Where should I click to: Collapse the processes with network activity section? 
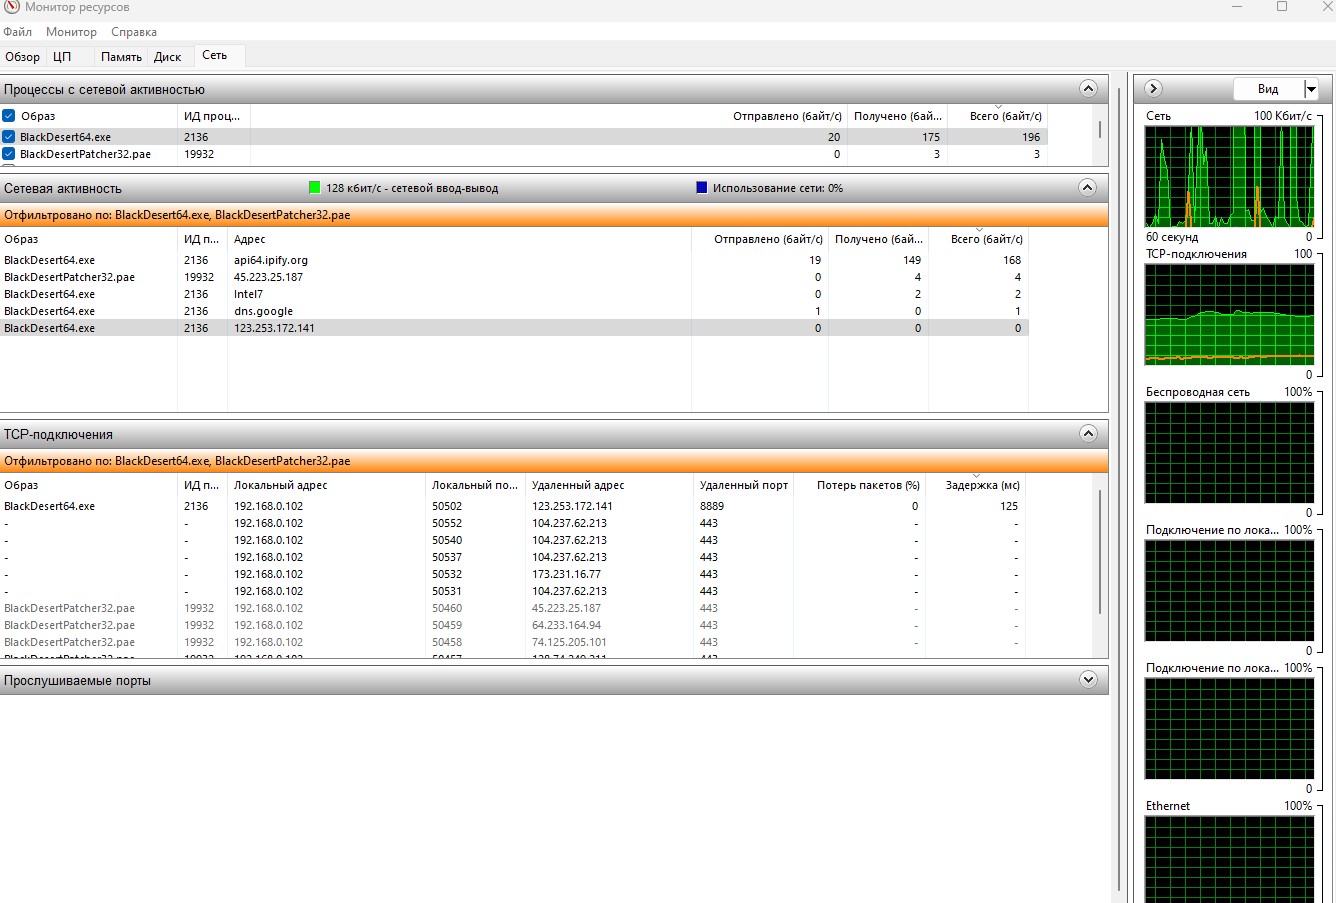click(x=1088, y=89)
